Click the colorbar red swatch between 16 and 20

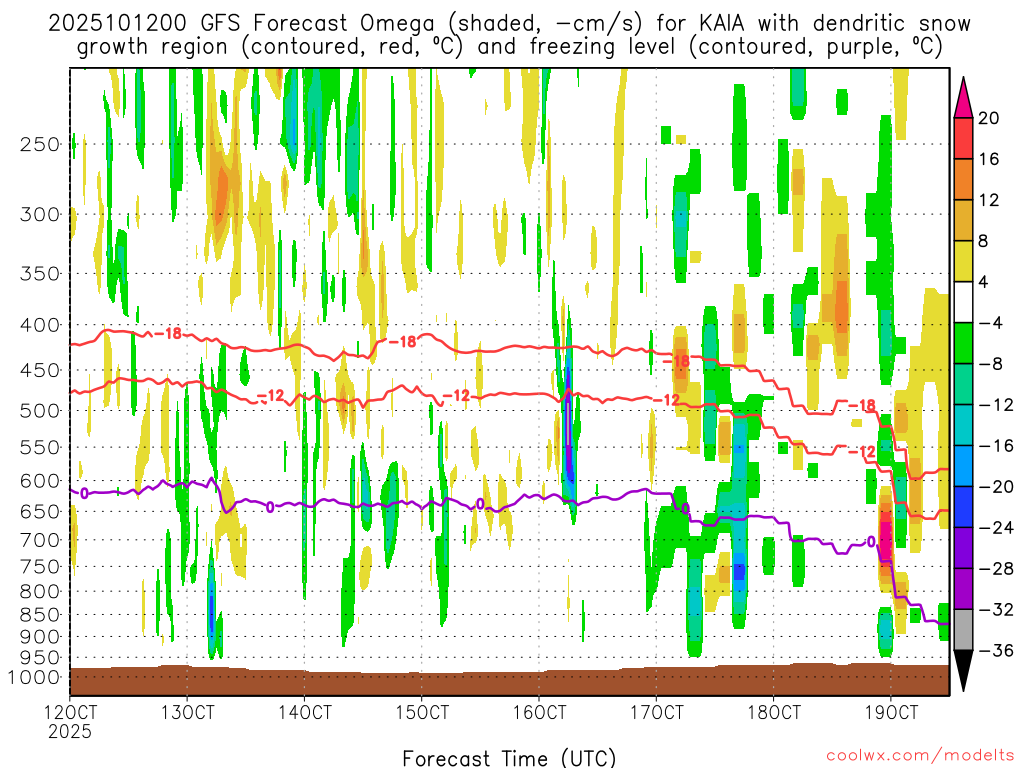click(963, 138)
